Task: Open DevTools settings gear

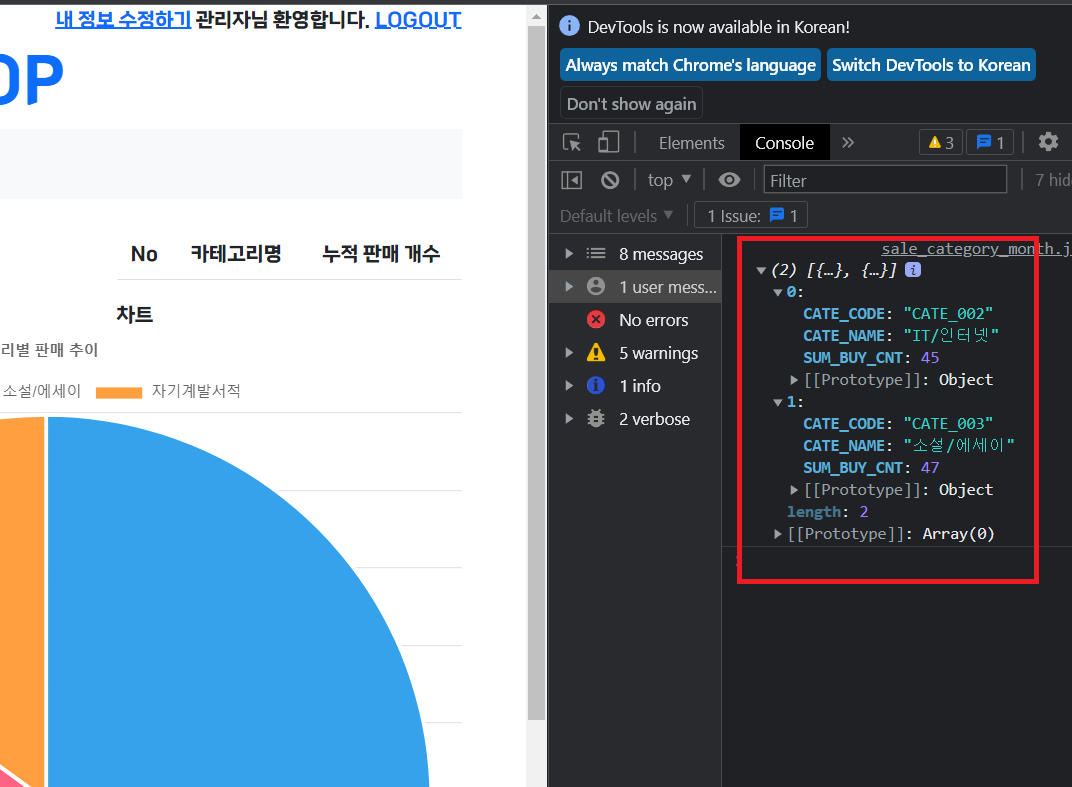Action: pyautogui.click(x=1048, y=142)
